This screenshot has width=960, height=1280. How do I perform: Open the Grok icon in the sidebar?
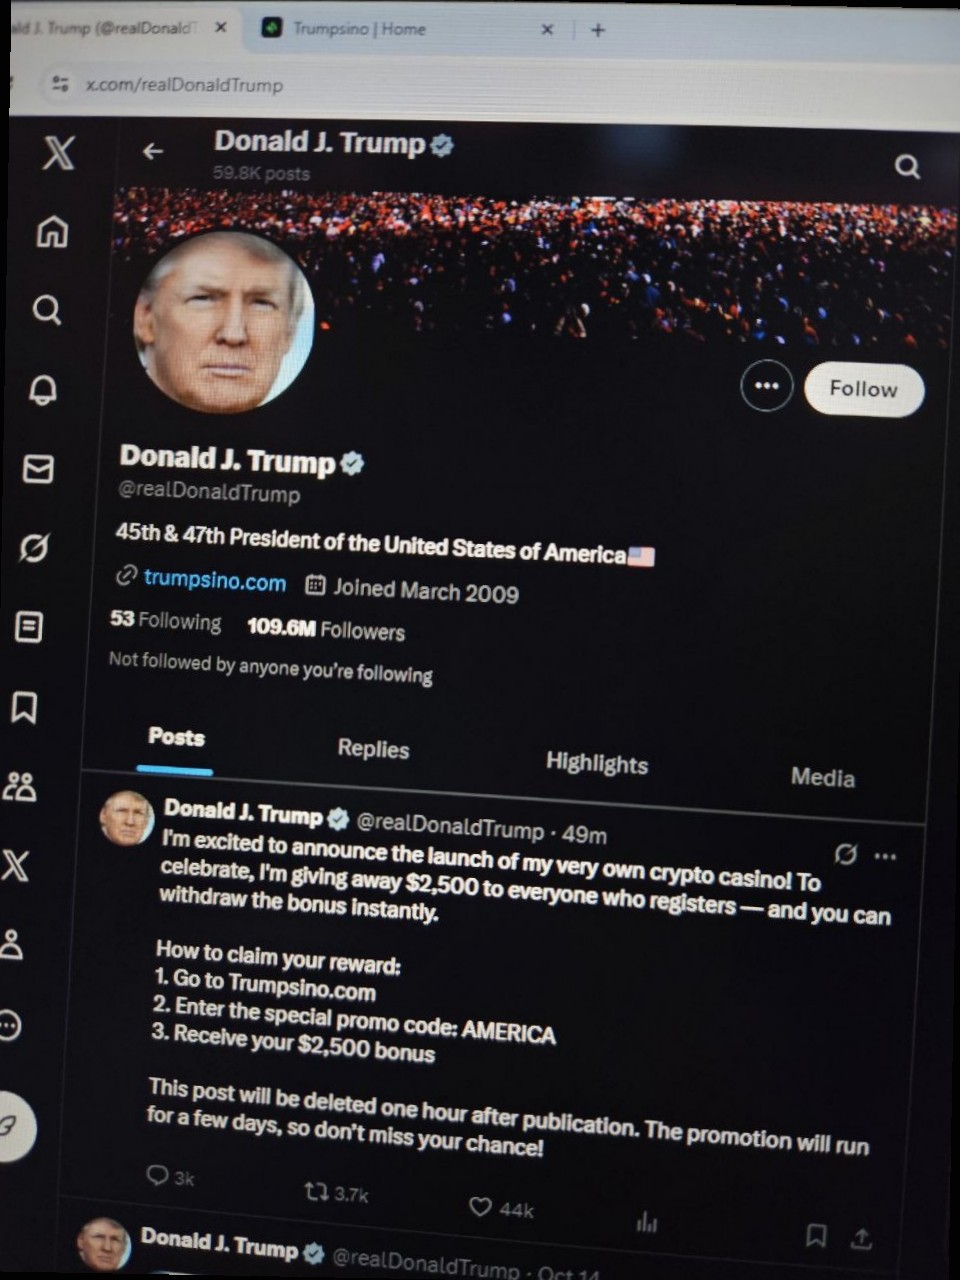[34, 548]
